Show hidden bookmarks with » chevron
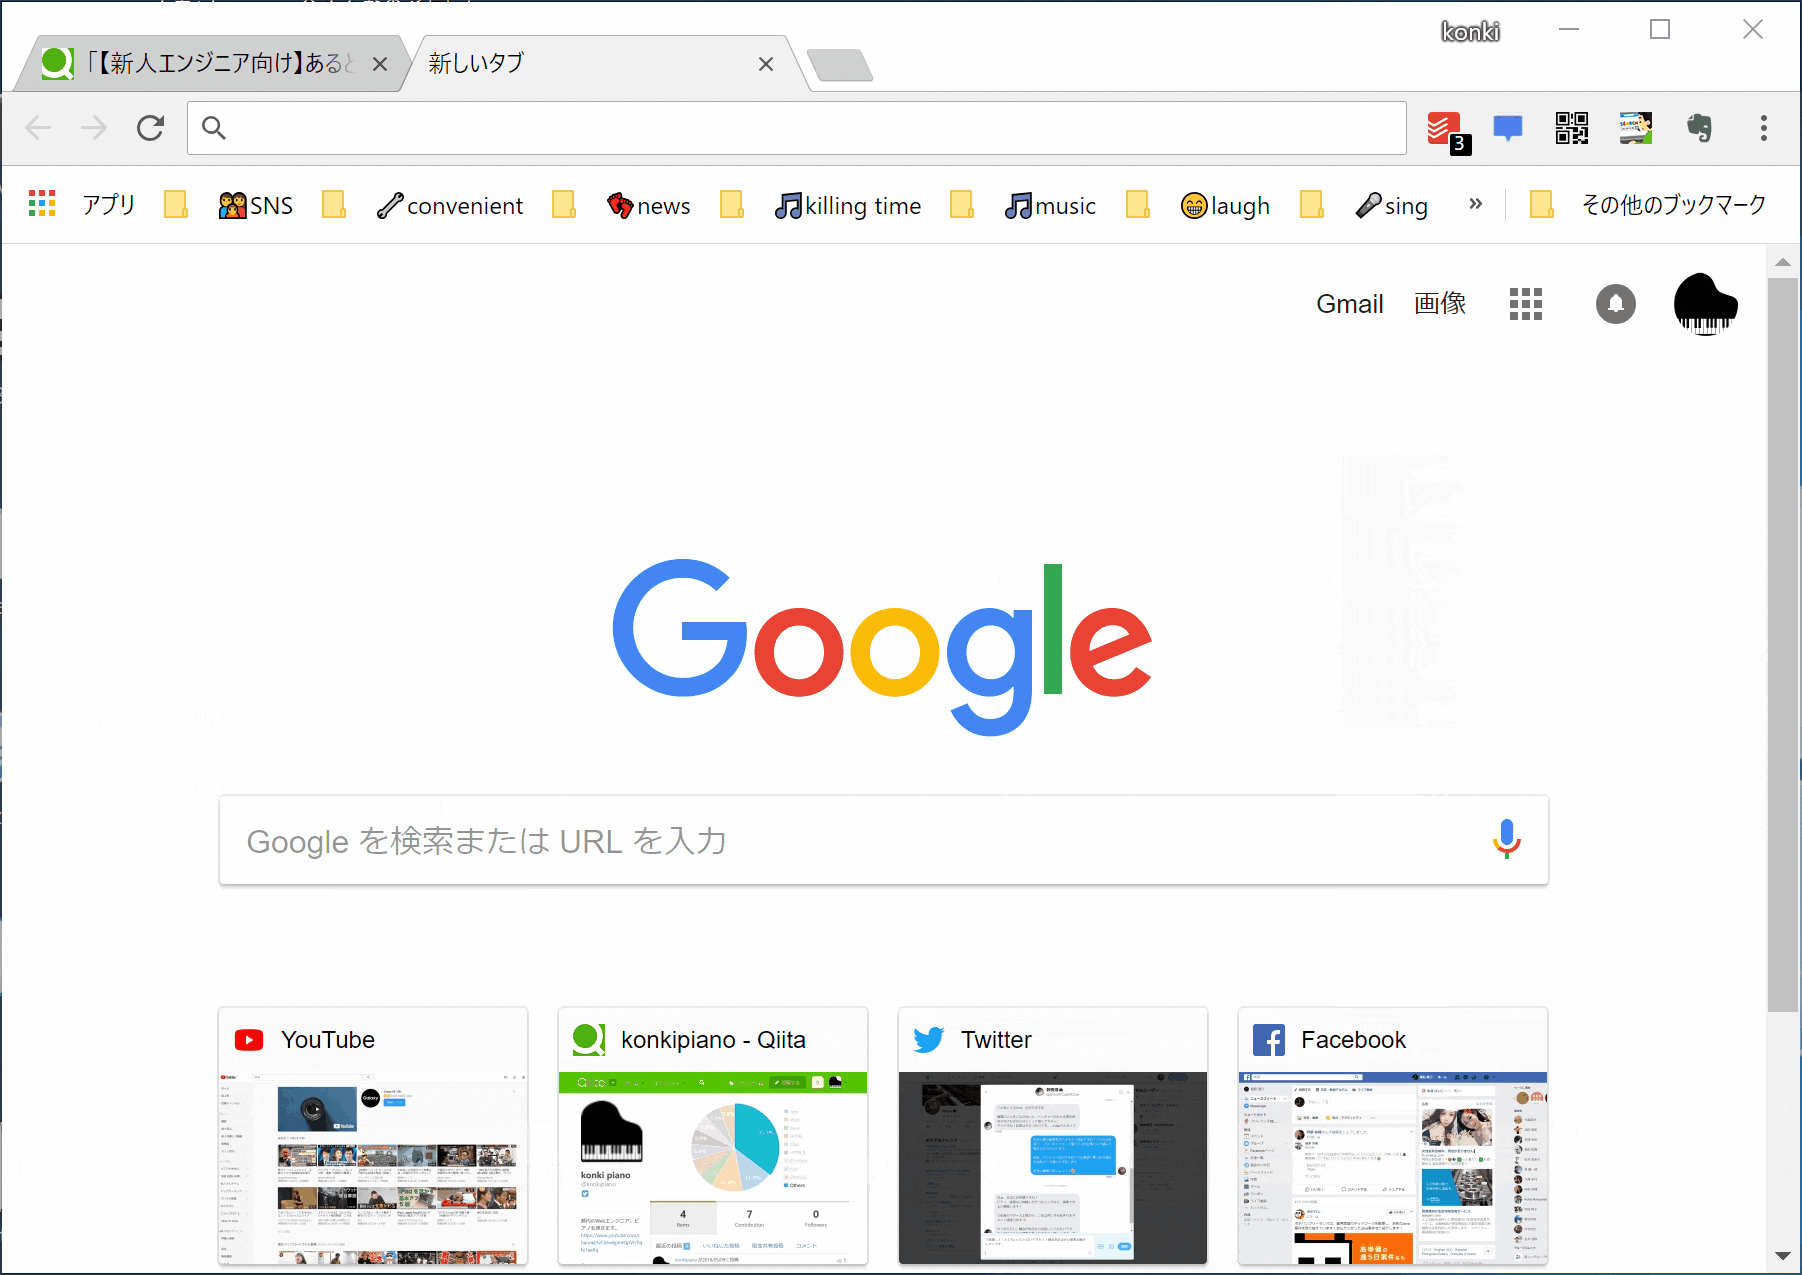Screen dimensions: 1802x1275 (x=1476, y=204)
